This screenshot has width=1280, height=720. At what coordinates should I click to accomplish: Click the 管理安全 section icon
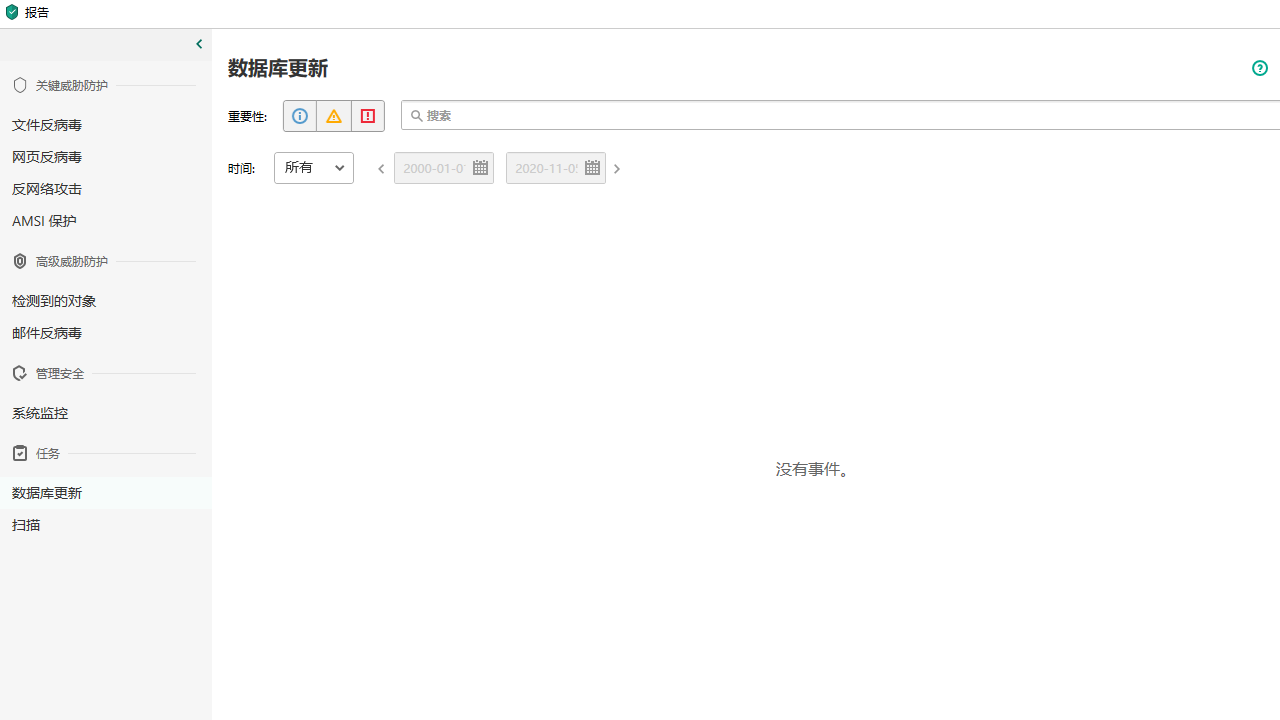click(x=19, y=373)
